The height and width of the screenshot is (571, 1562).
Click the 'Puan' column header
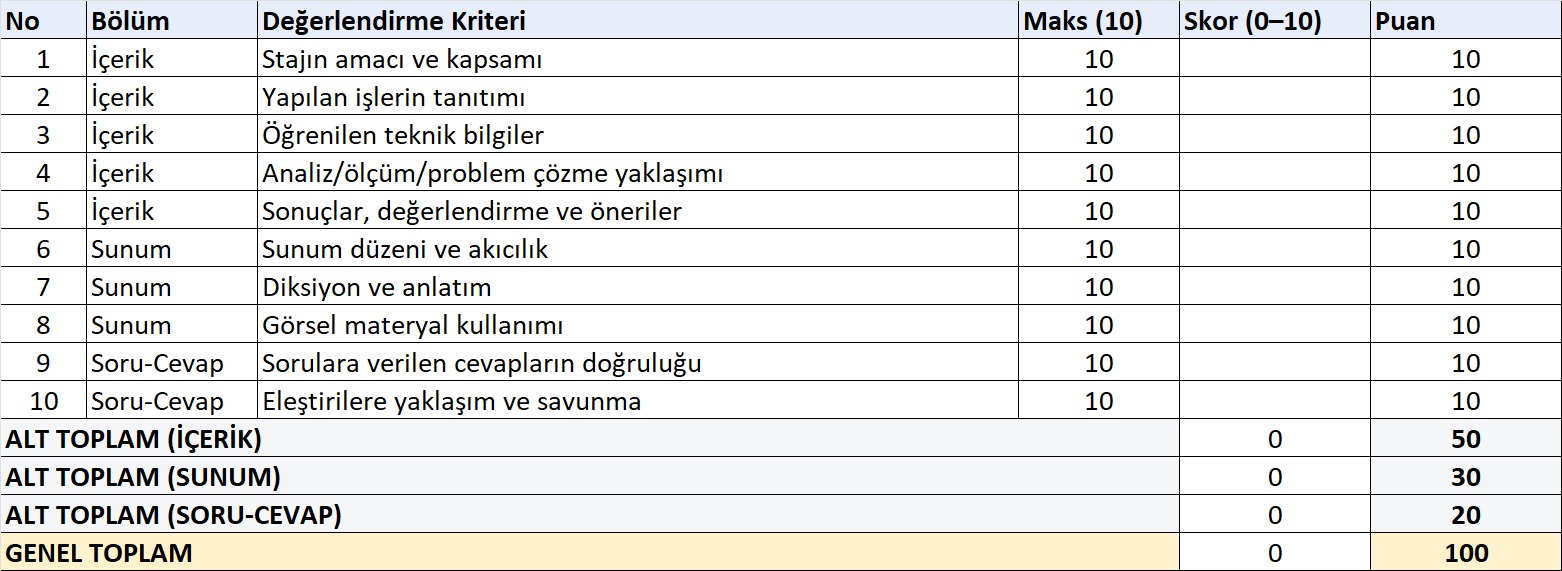[x=1405, y=21]
